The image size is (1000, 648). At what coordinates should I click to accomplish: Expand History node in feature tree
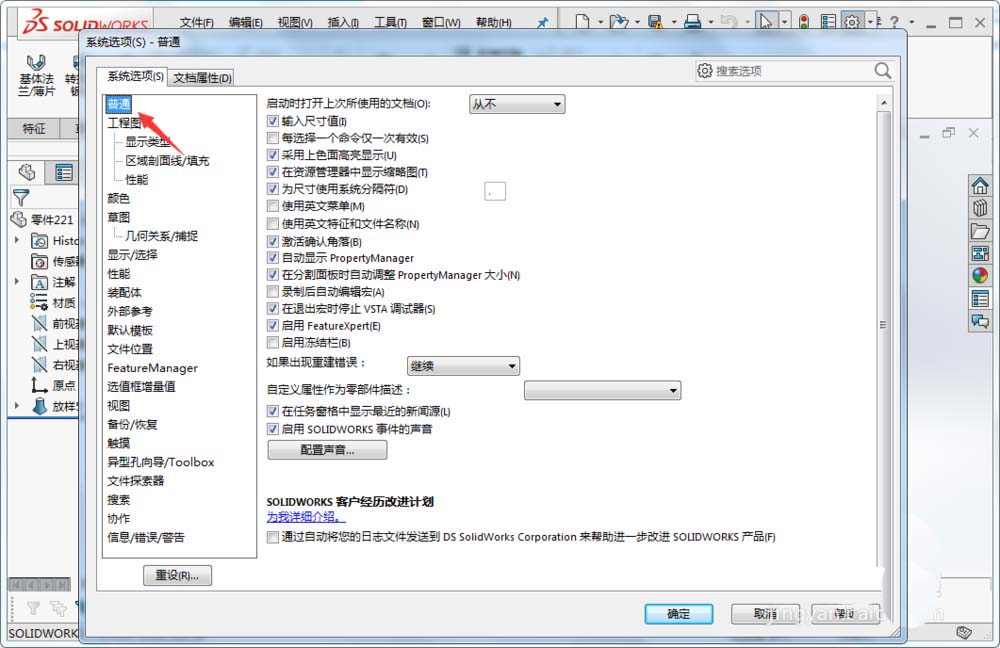[17, 240]
